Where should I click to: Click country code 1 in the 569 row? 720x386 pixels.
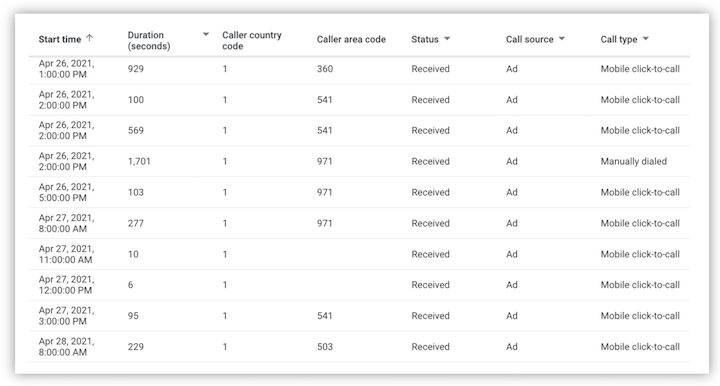(x=225, y=130)
